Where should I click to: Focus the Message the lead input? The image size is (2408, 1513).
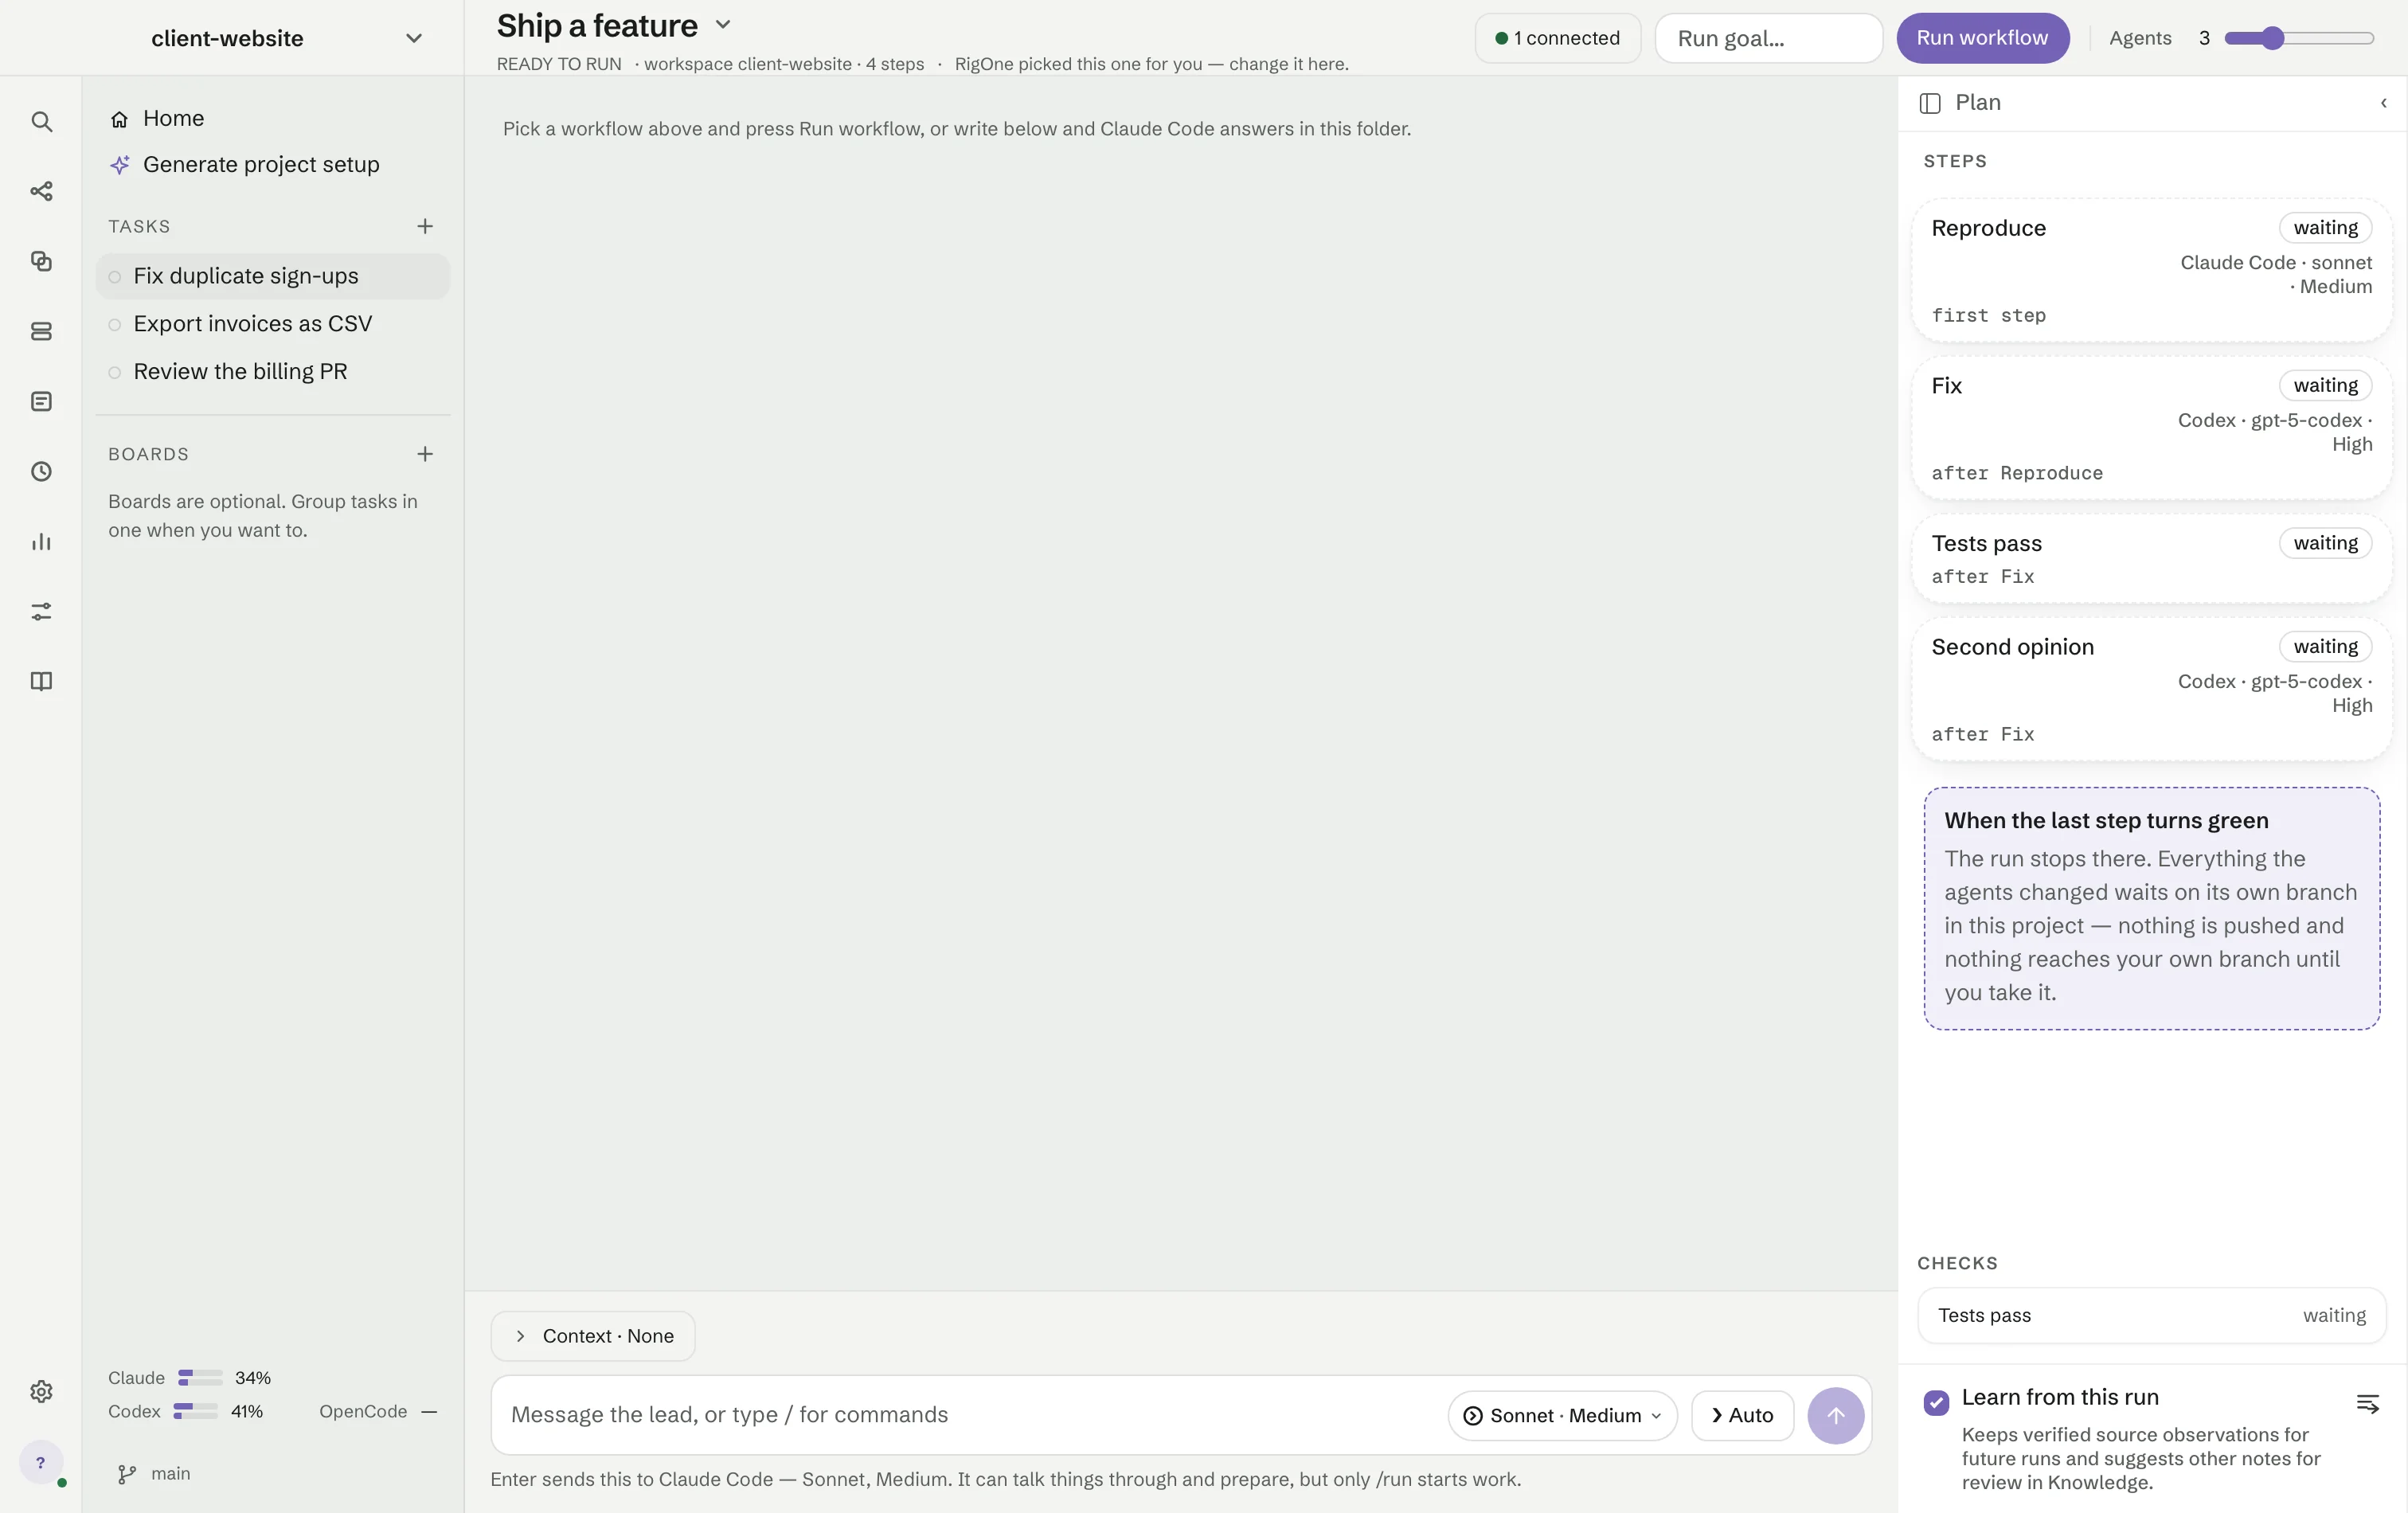pos(970,1415)
